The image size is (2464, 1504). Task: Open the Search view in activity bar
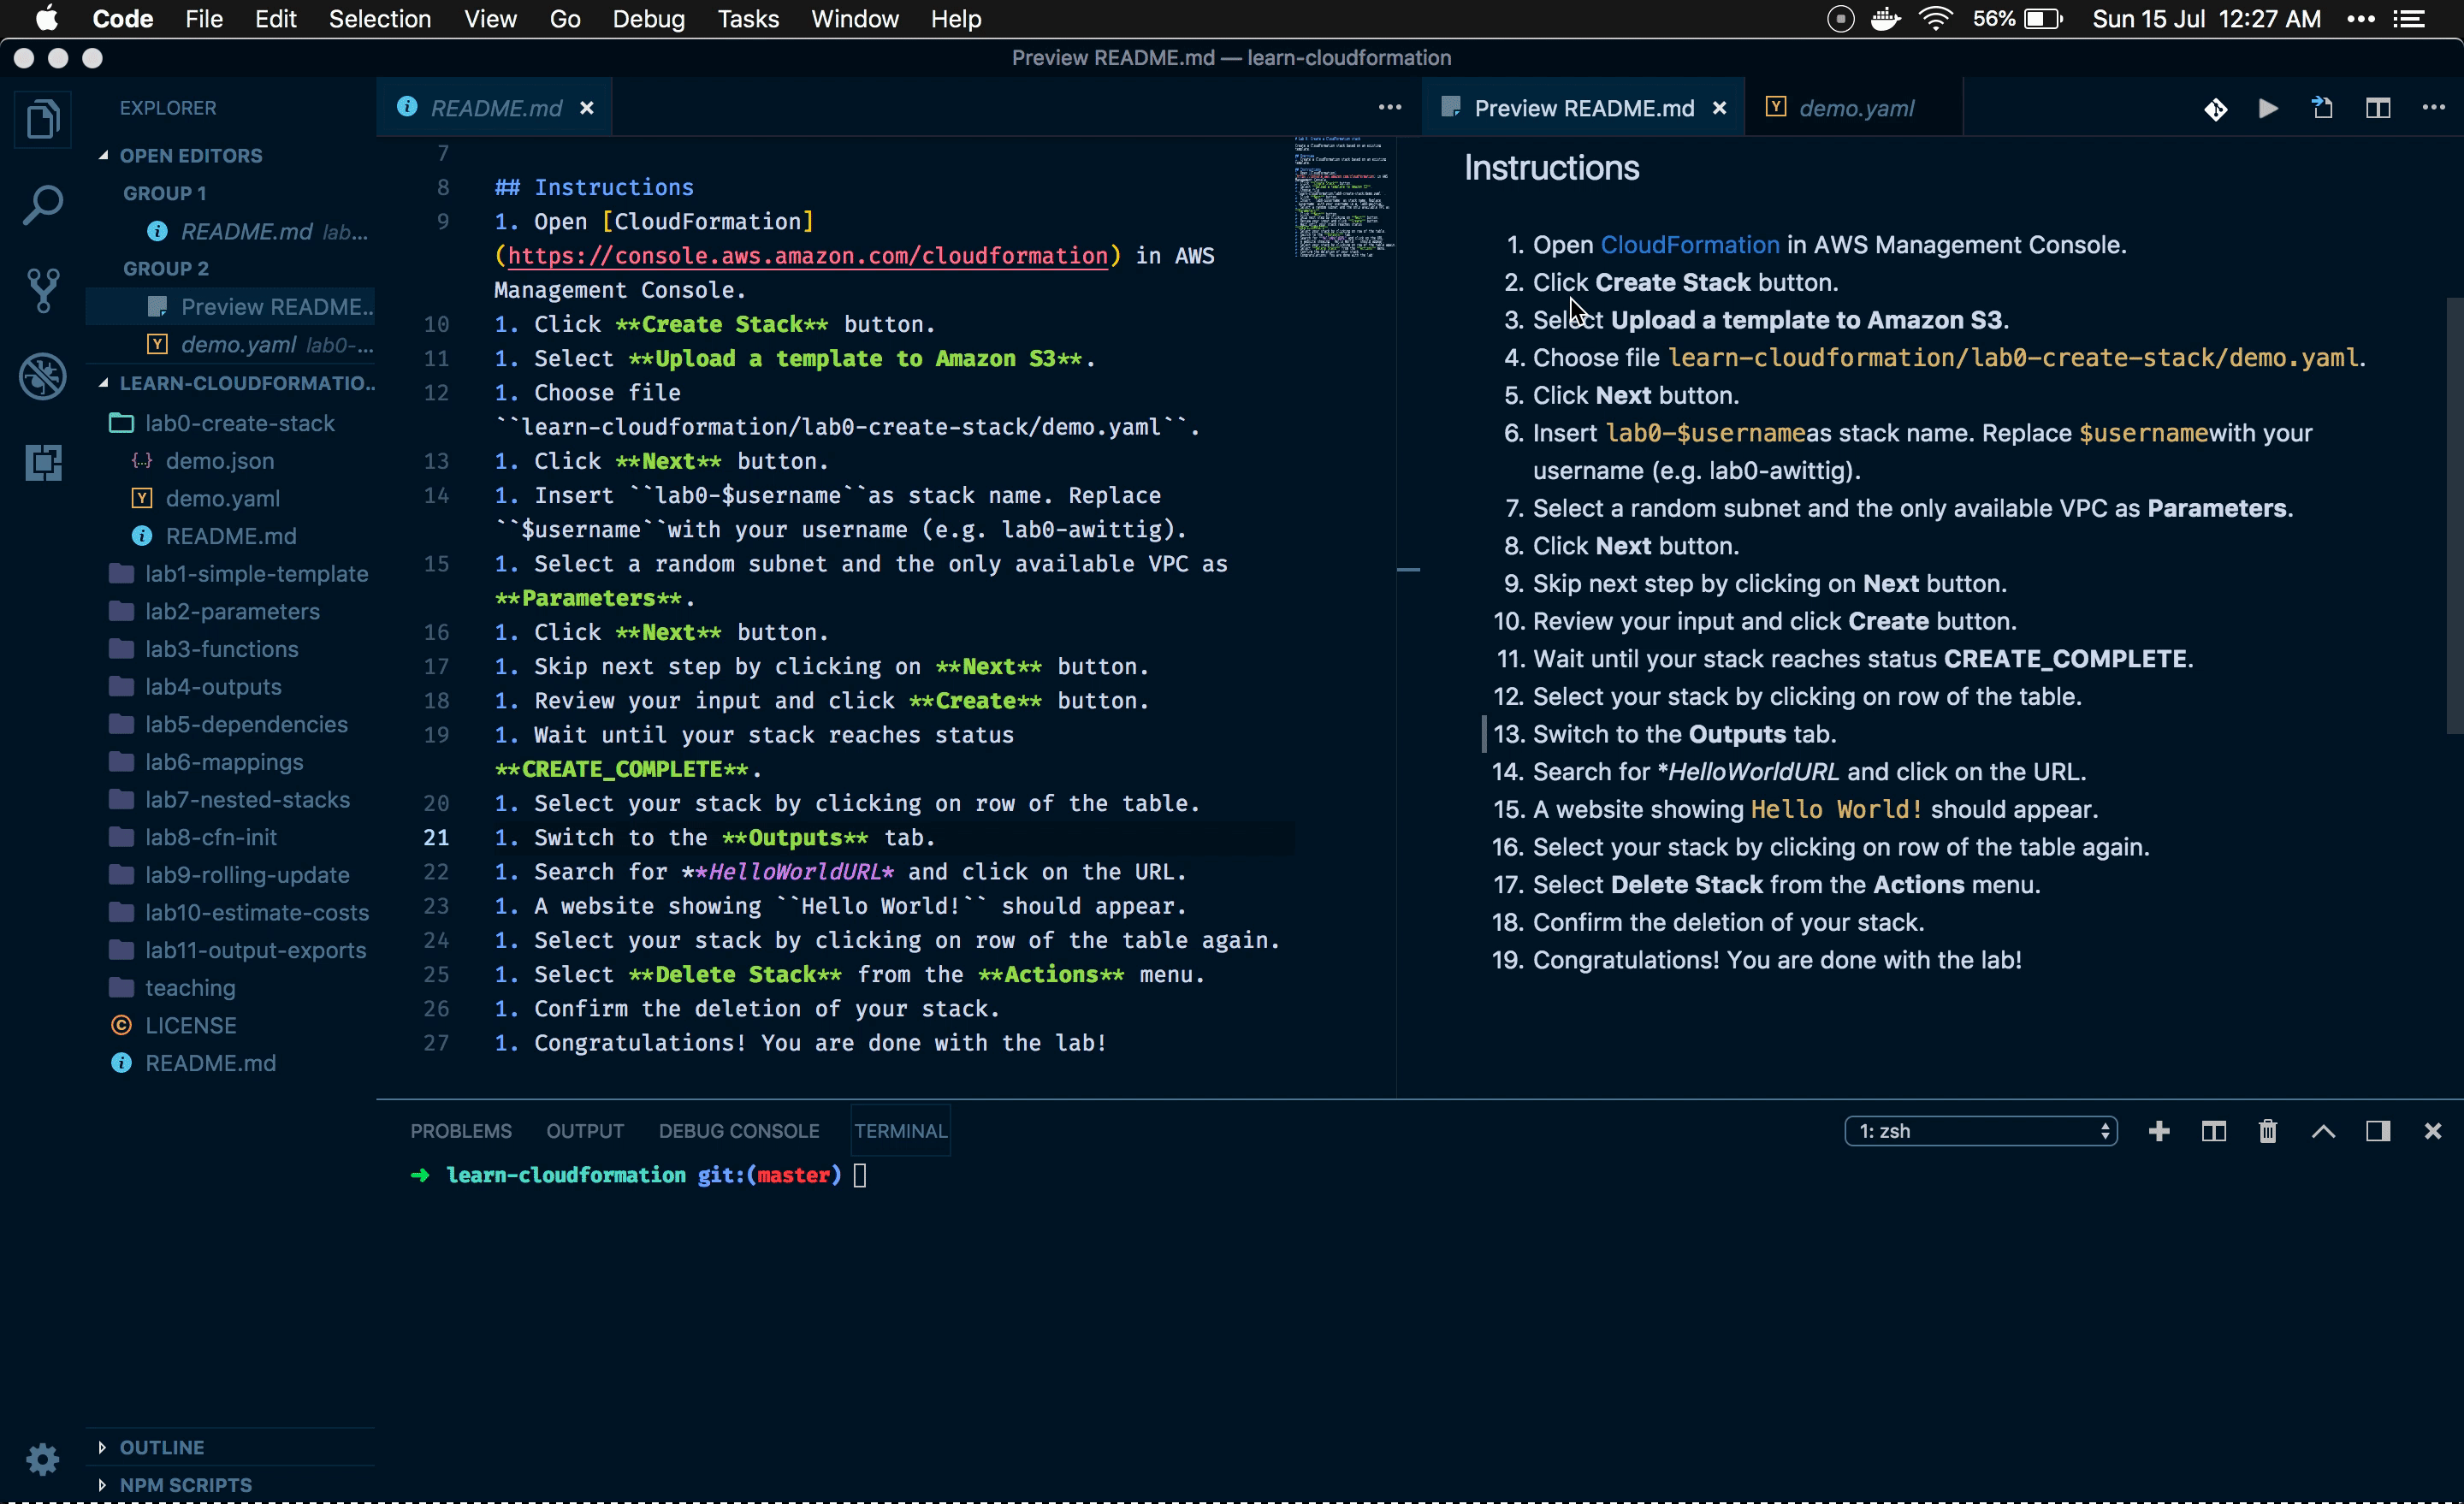click(42, 205)
